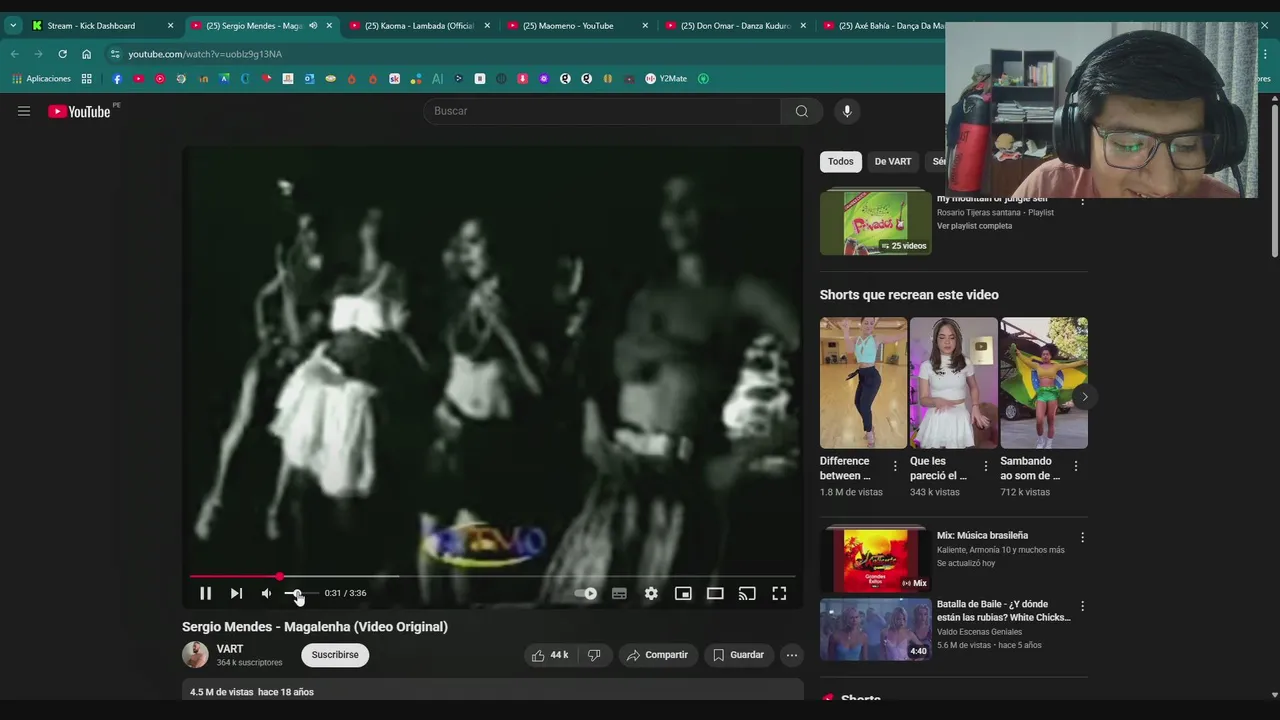The height and width of the screenshot is (720, 1280).
Task: Open the tab groups grid icon
Action: 87,79
